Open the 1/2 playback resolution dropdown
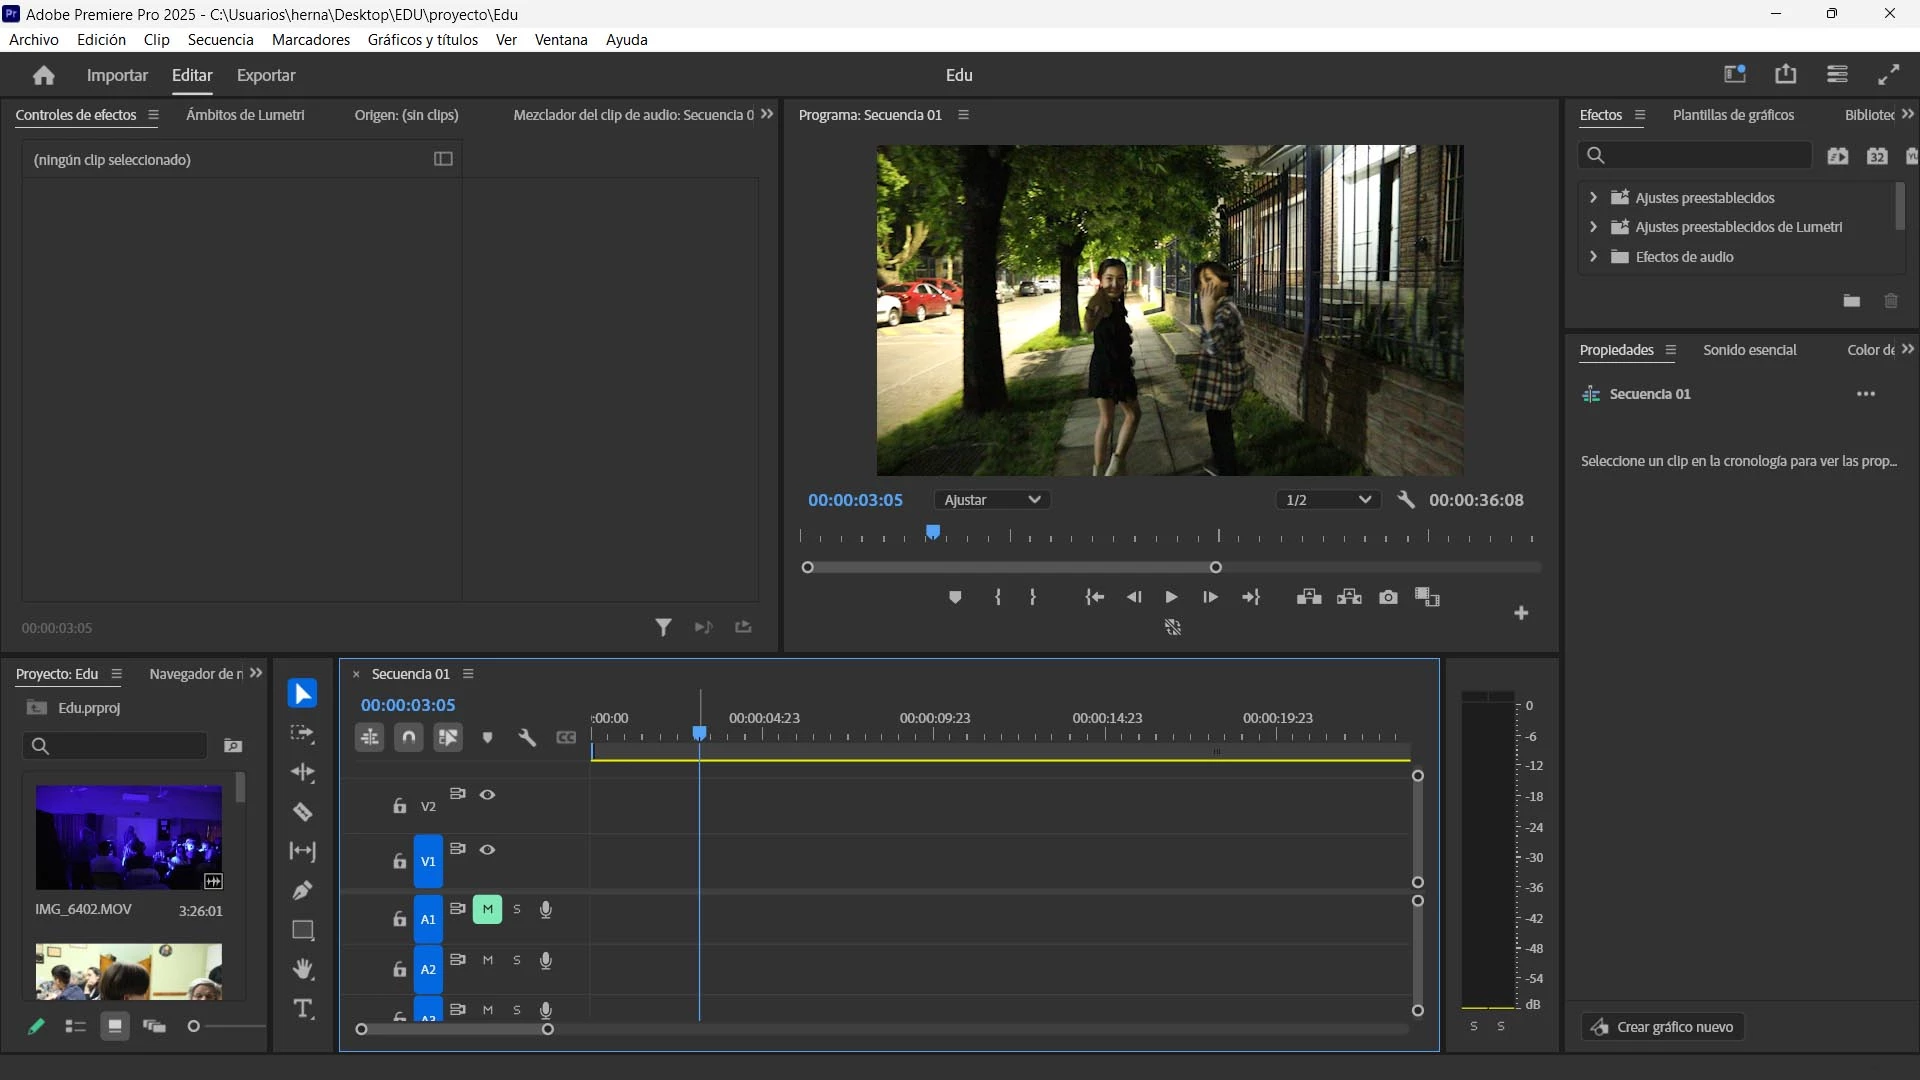The height and width of the screenshot is (1080, 1920). (1327, 500)
